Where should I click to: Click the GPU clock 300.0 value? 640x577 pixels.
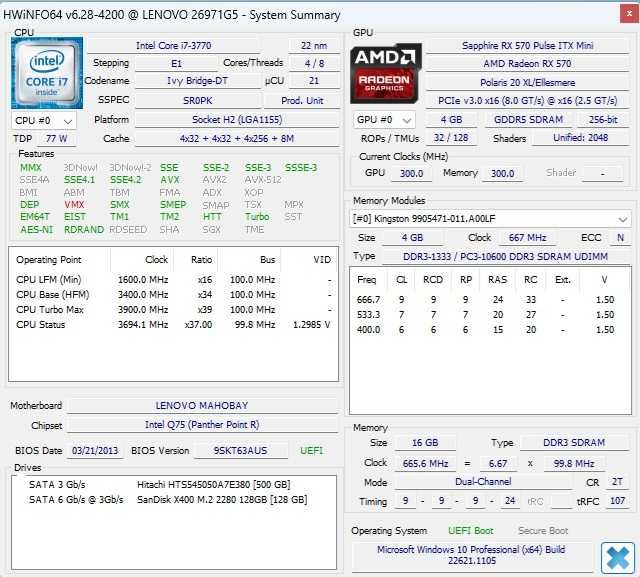(x=411, y=173)
